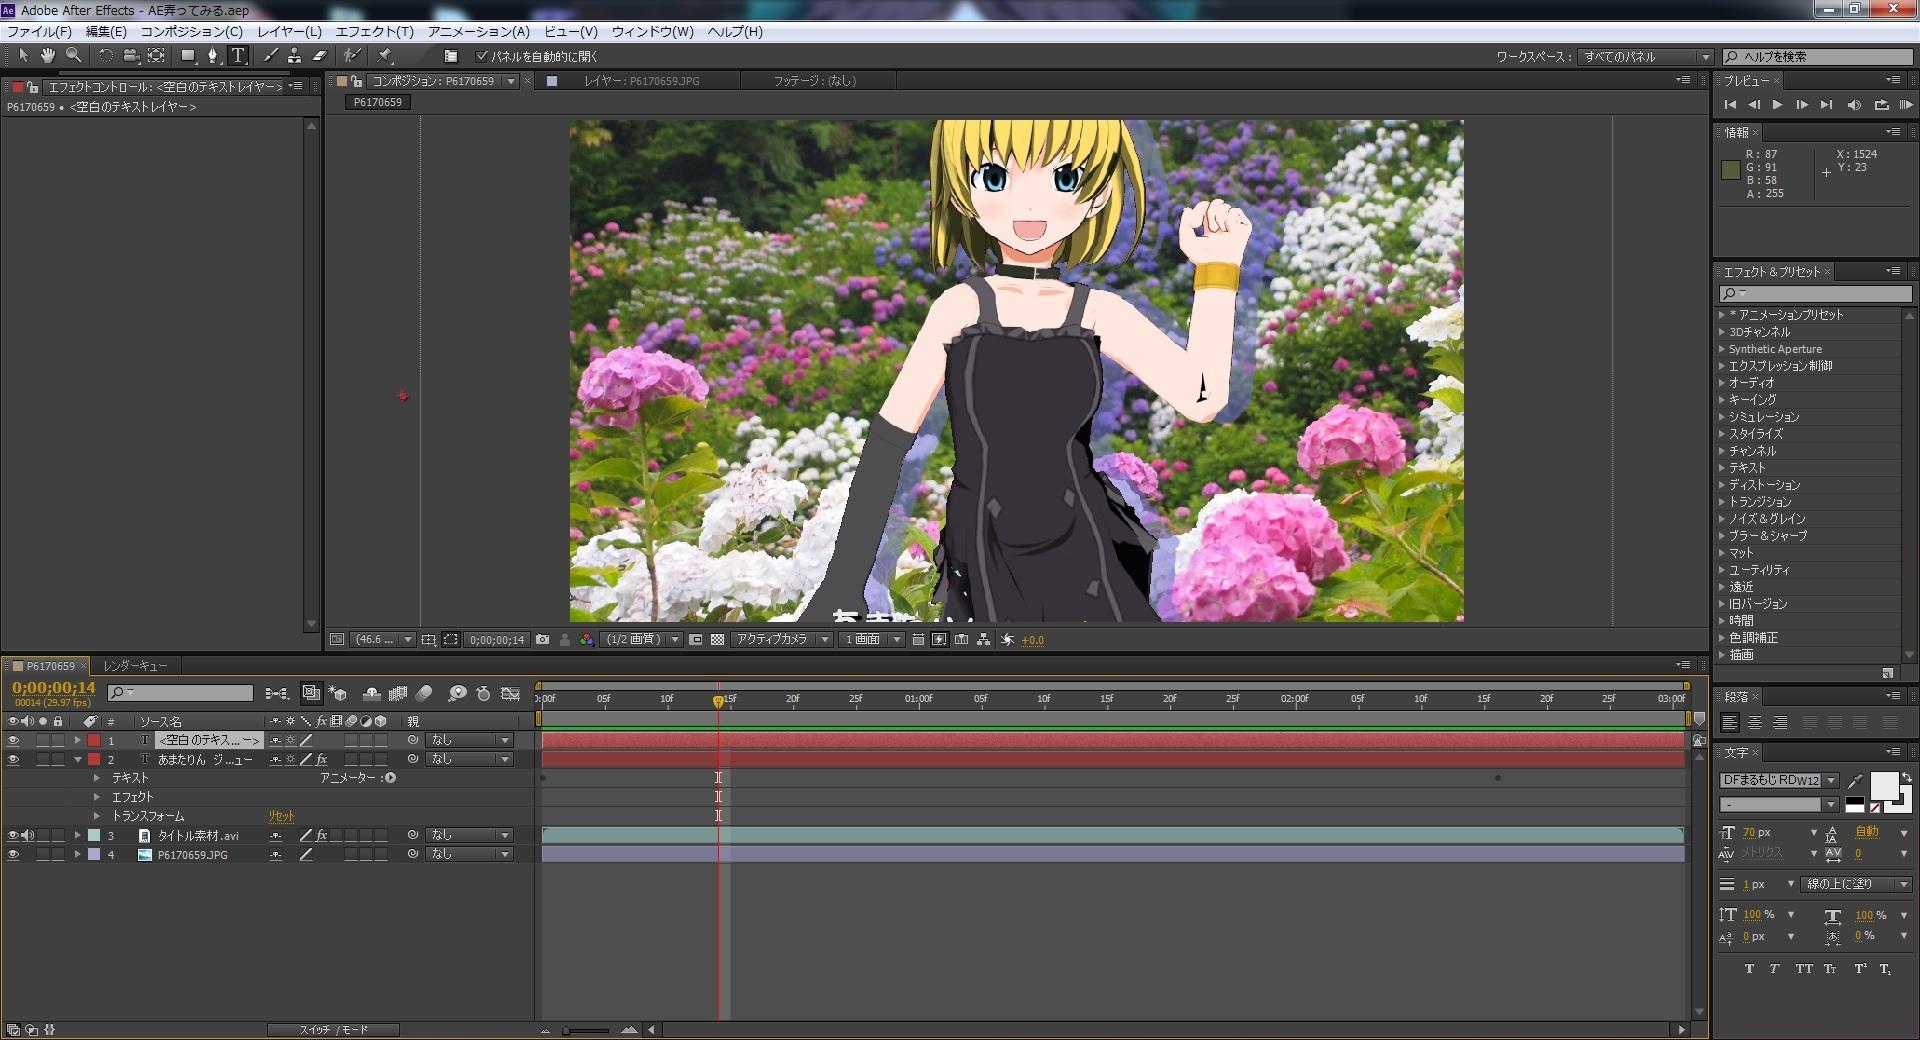Activate the horizontal Type tool
The image size is (1920, 1040).
point(238,56)
